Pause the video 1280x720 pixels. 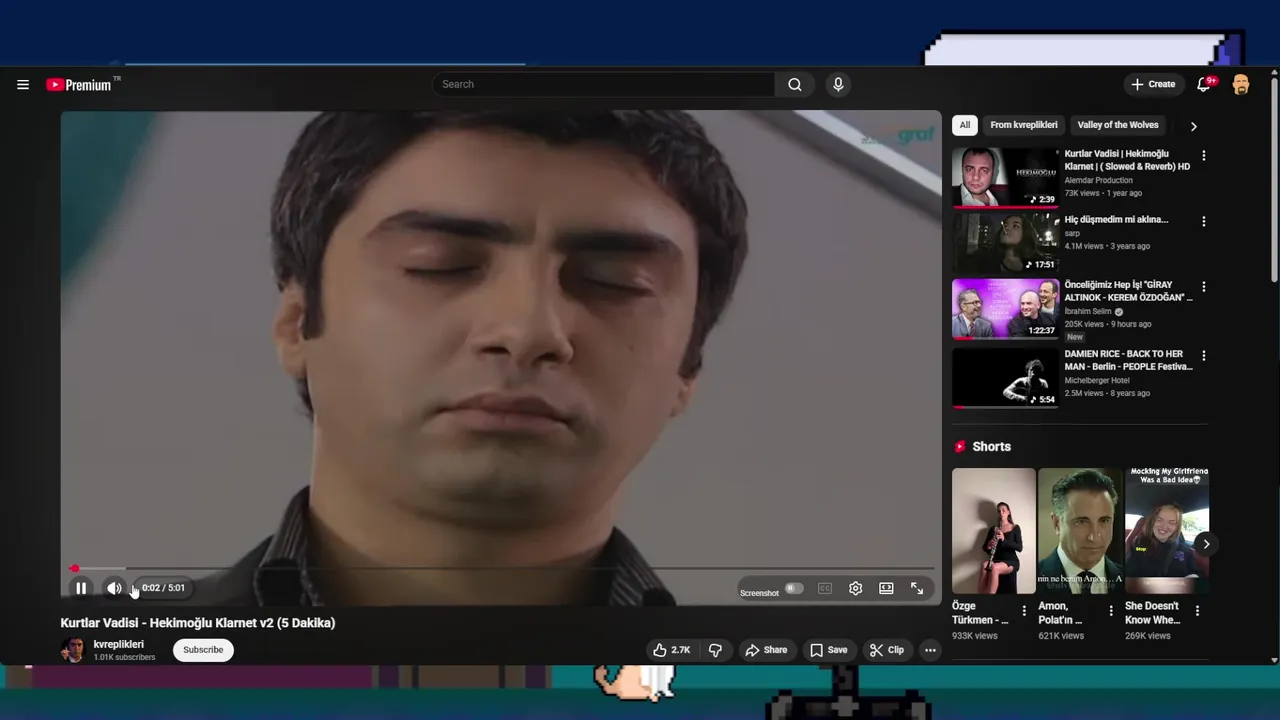(x=81, y=588)
